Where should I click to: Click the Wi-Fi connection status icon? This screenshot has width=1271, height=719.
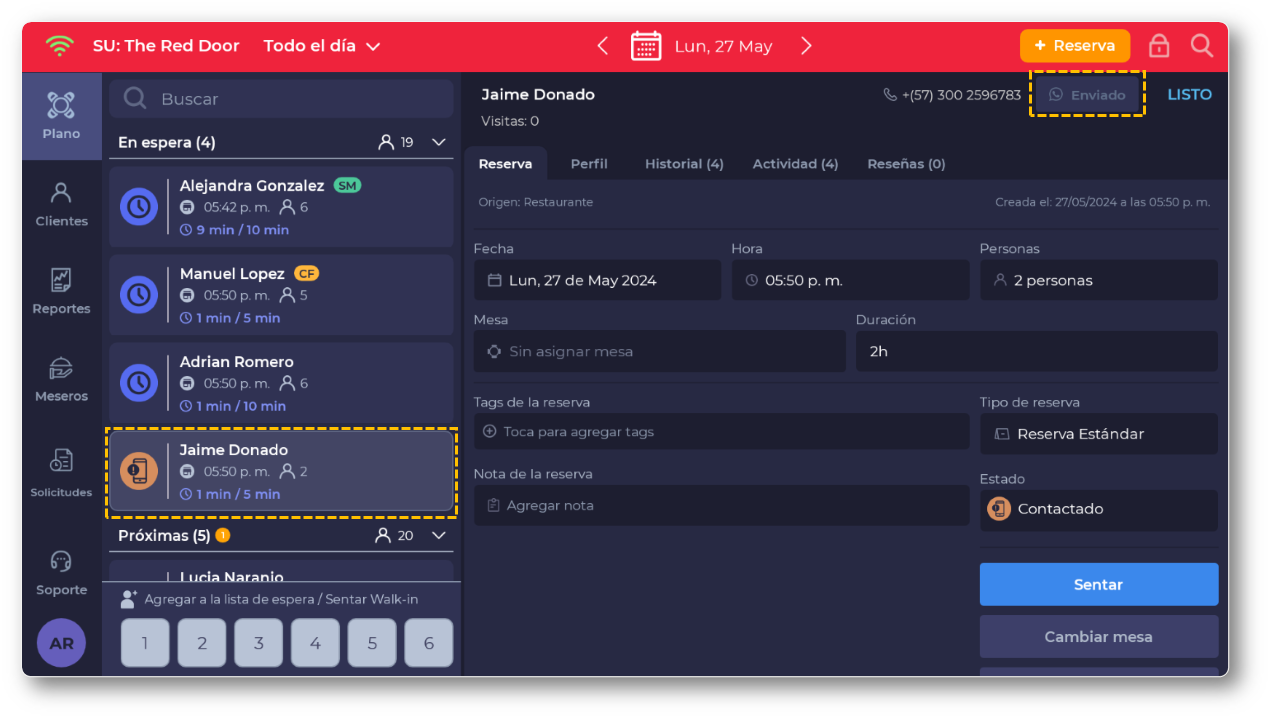point(59,46)
